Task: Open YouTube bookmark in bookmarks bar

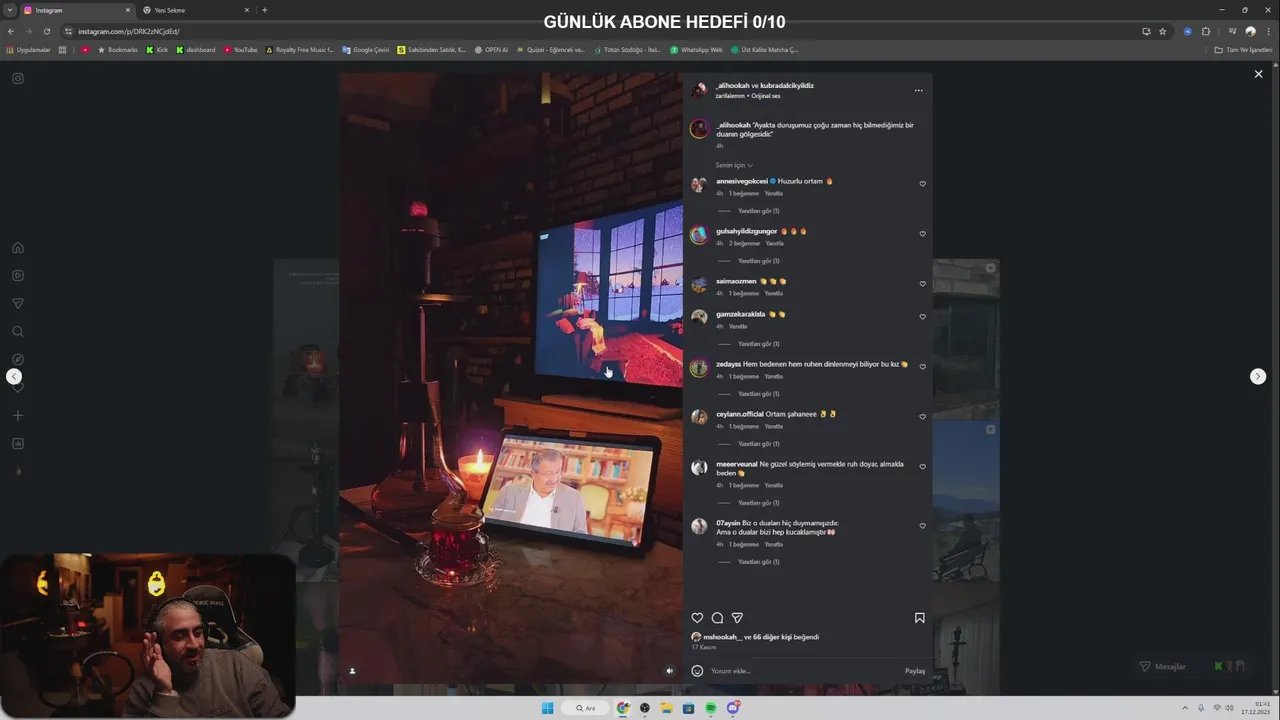Action: pyautogui.click(x=241, y=49)
